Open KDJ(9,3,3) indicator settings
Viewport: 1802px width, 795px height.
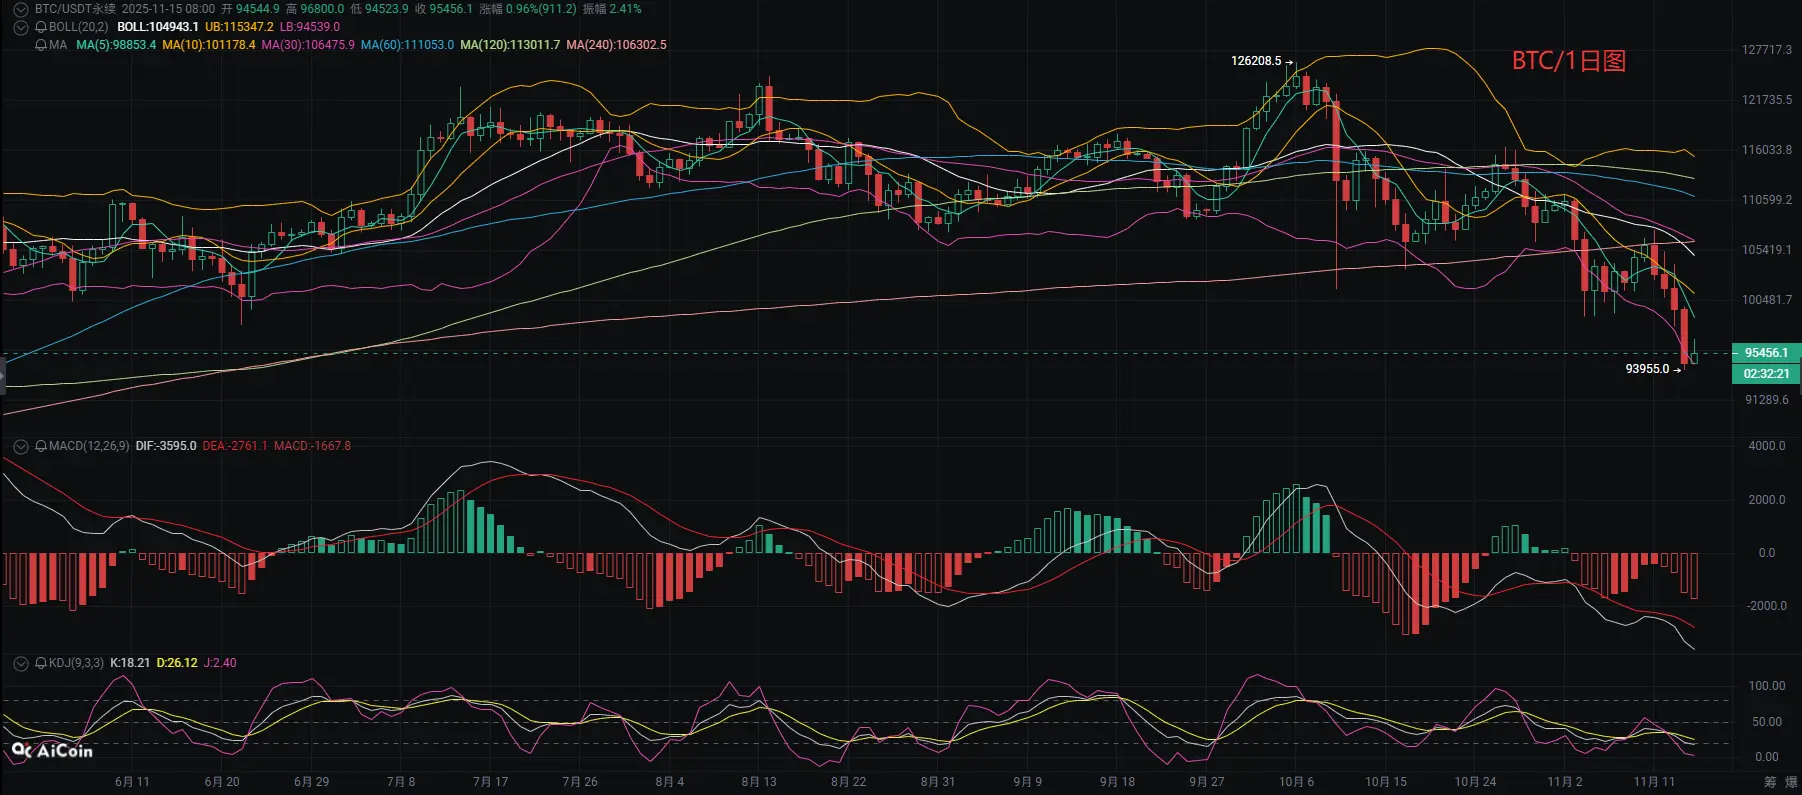[76, 663]
